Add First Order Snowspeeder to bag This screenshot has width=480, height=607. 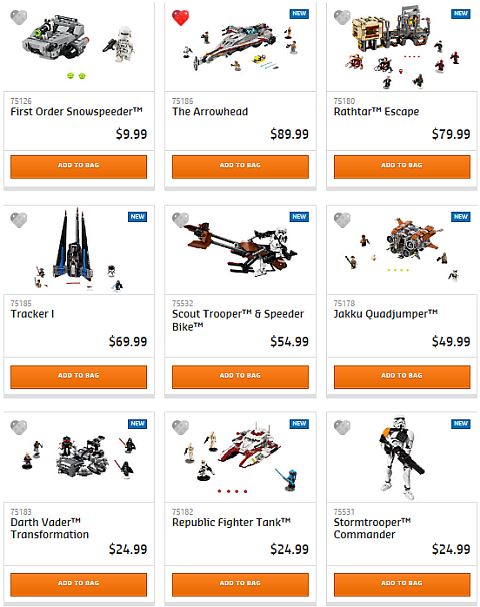(79, 167)
